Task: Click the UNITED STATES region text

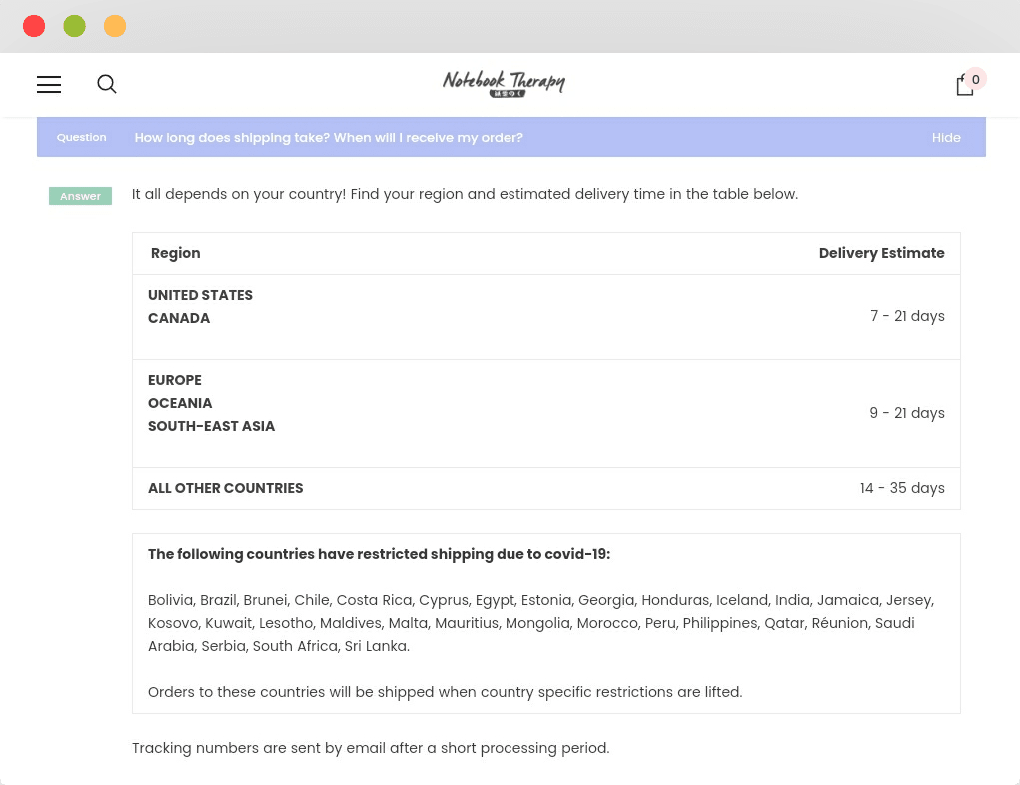Action: click(x=200, y=295)
